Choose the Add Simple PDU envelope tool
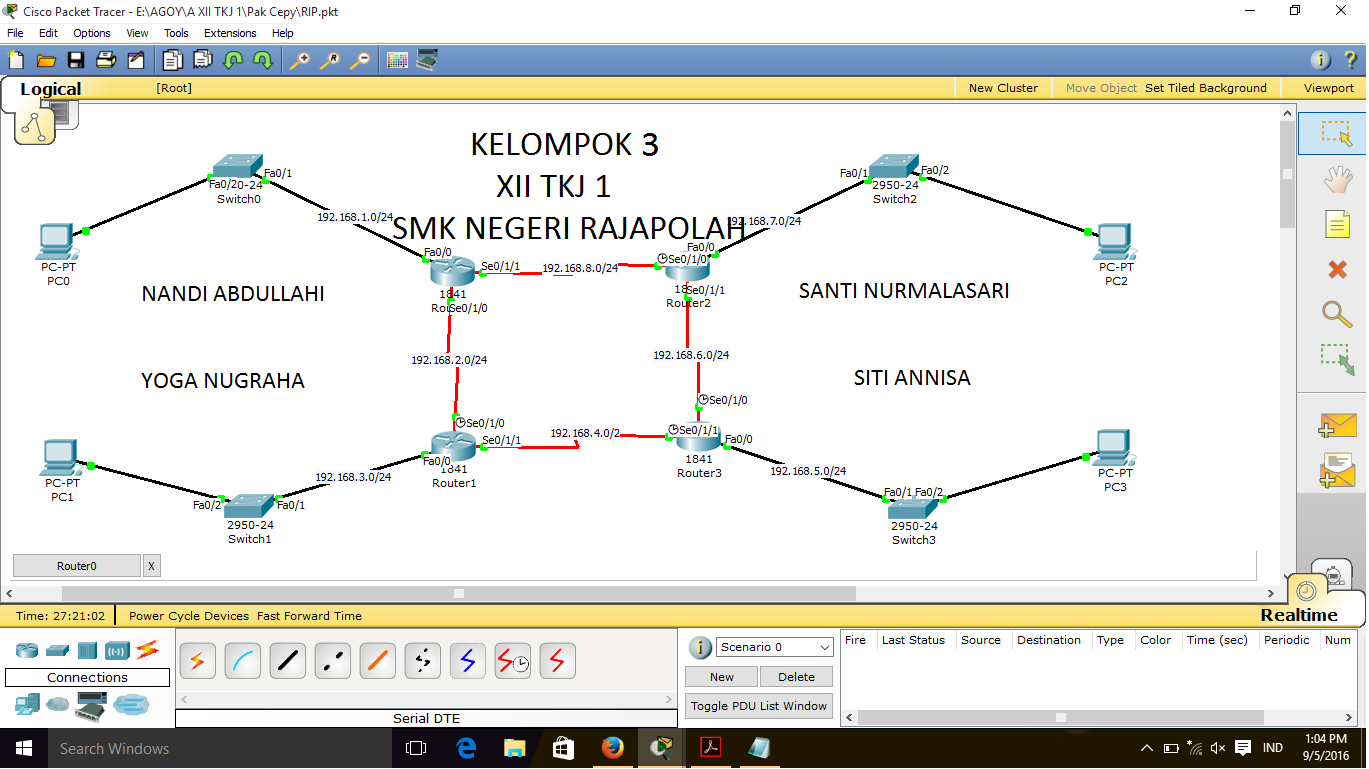 coord(1338,426)
